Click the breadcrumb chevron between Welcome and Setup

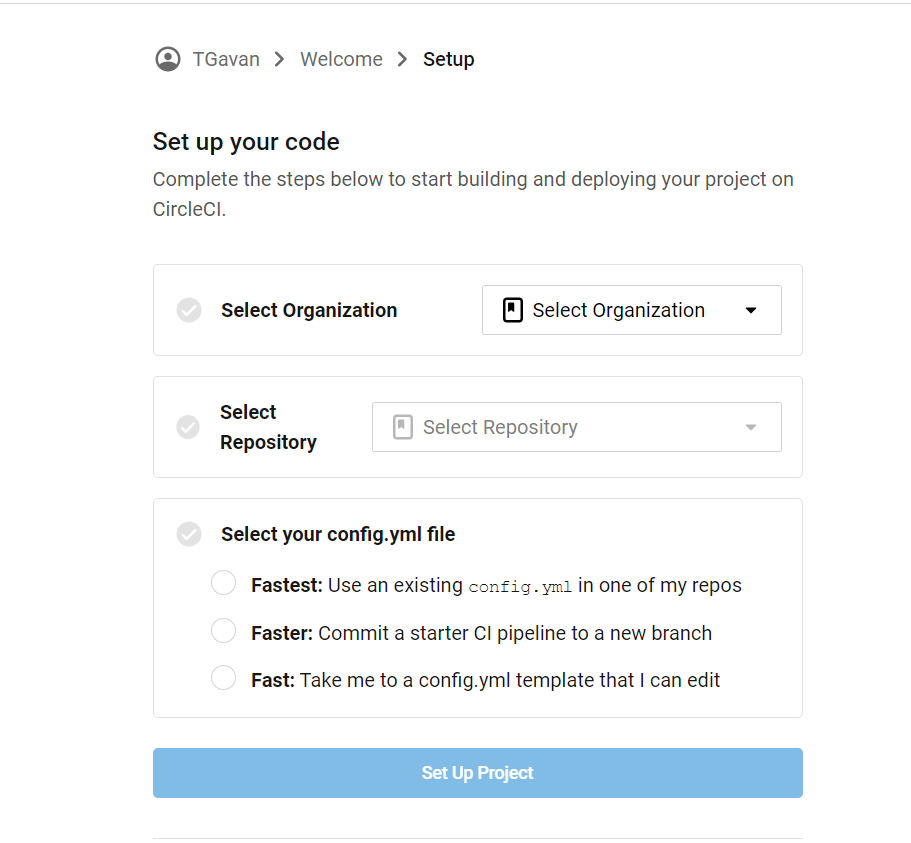click(x=403, y=59)
